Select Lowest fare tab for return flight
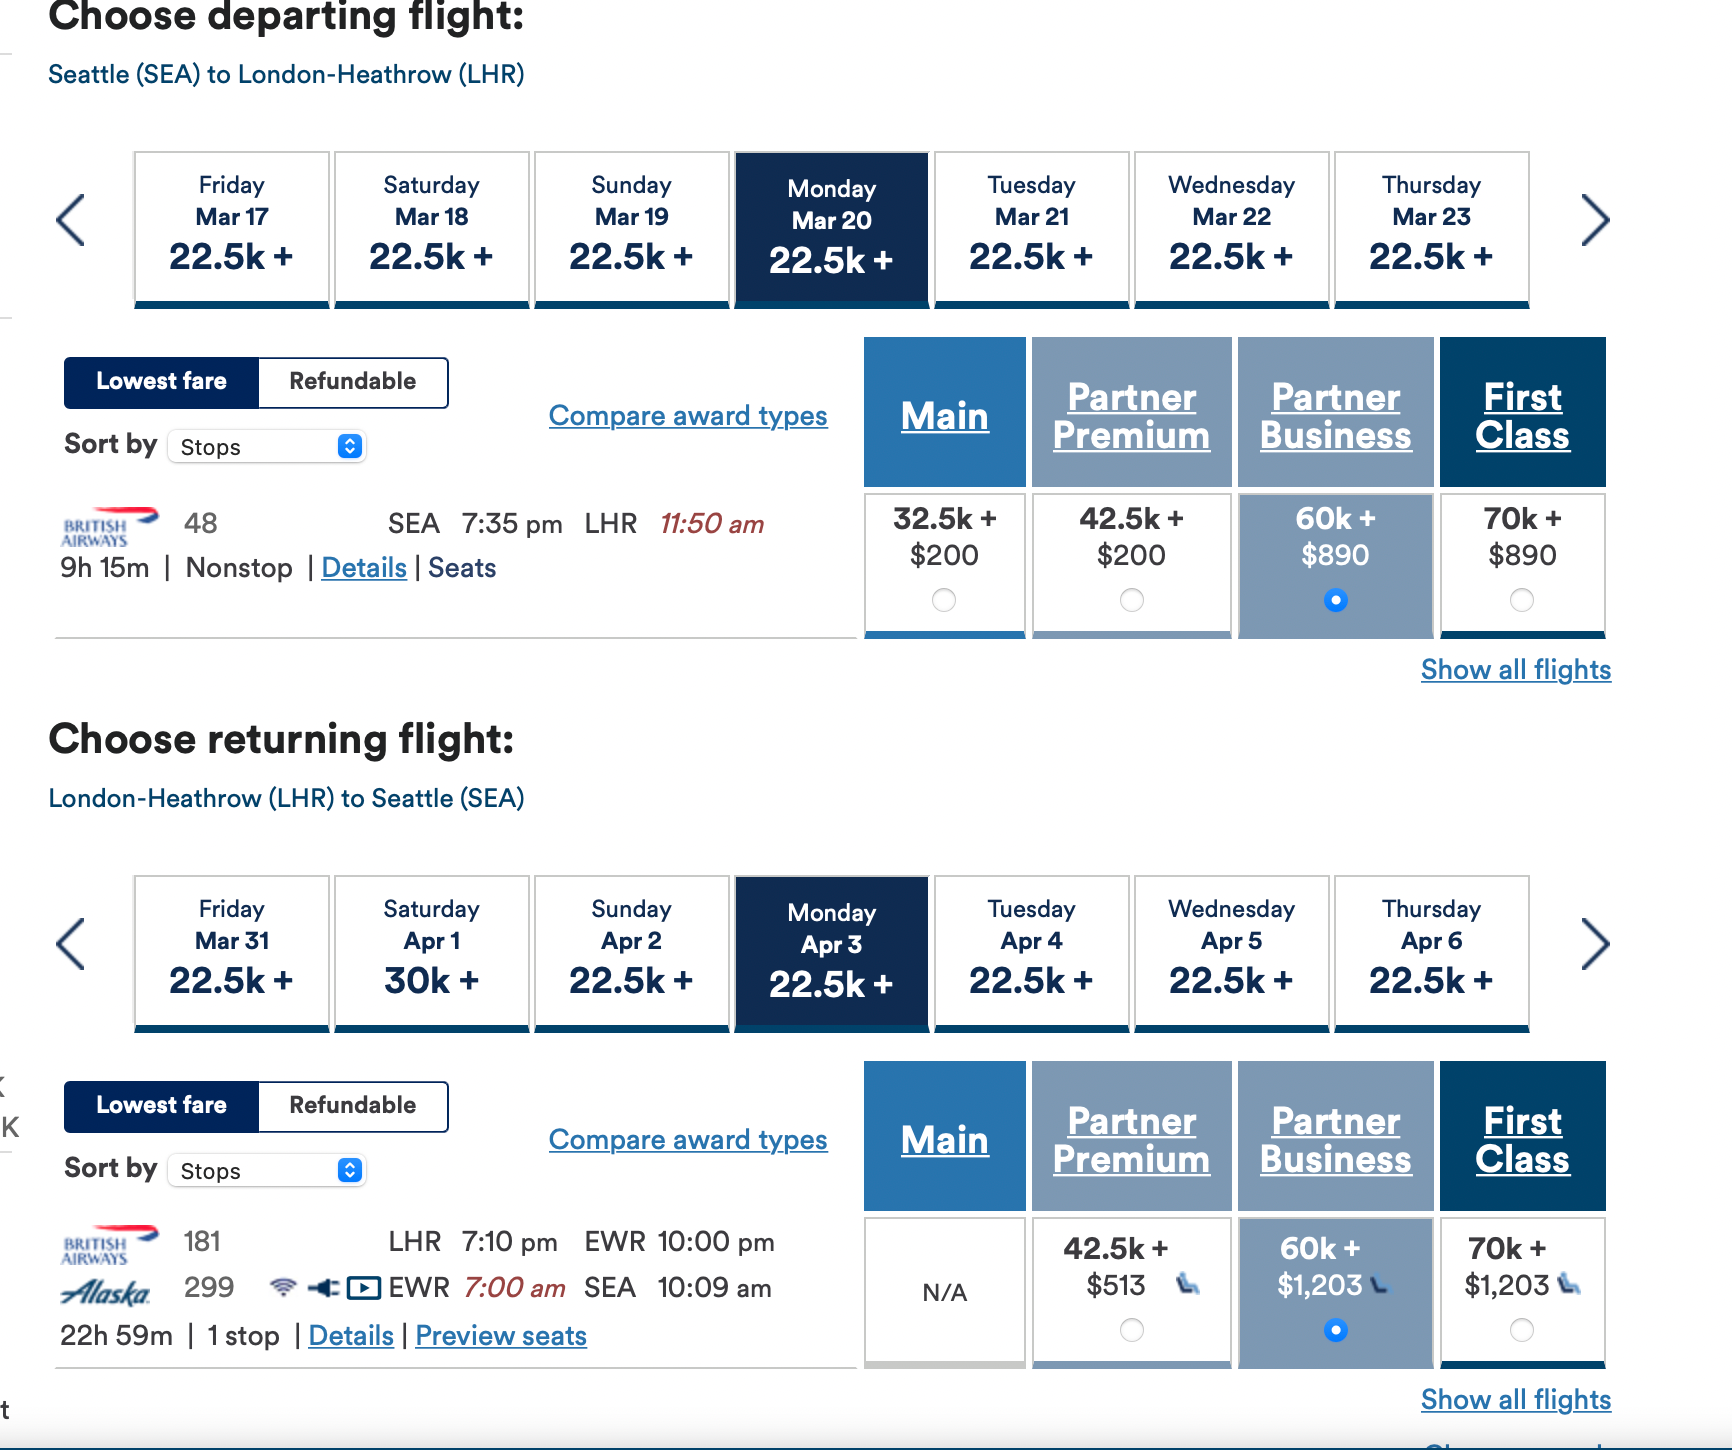Image resolution: width=1732 pixels, height=1450 pixels. coord(161,1106)
